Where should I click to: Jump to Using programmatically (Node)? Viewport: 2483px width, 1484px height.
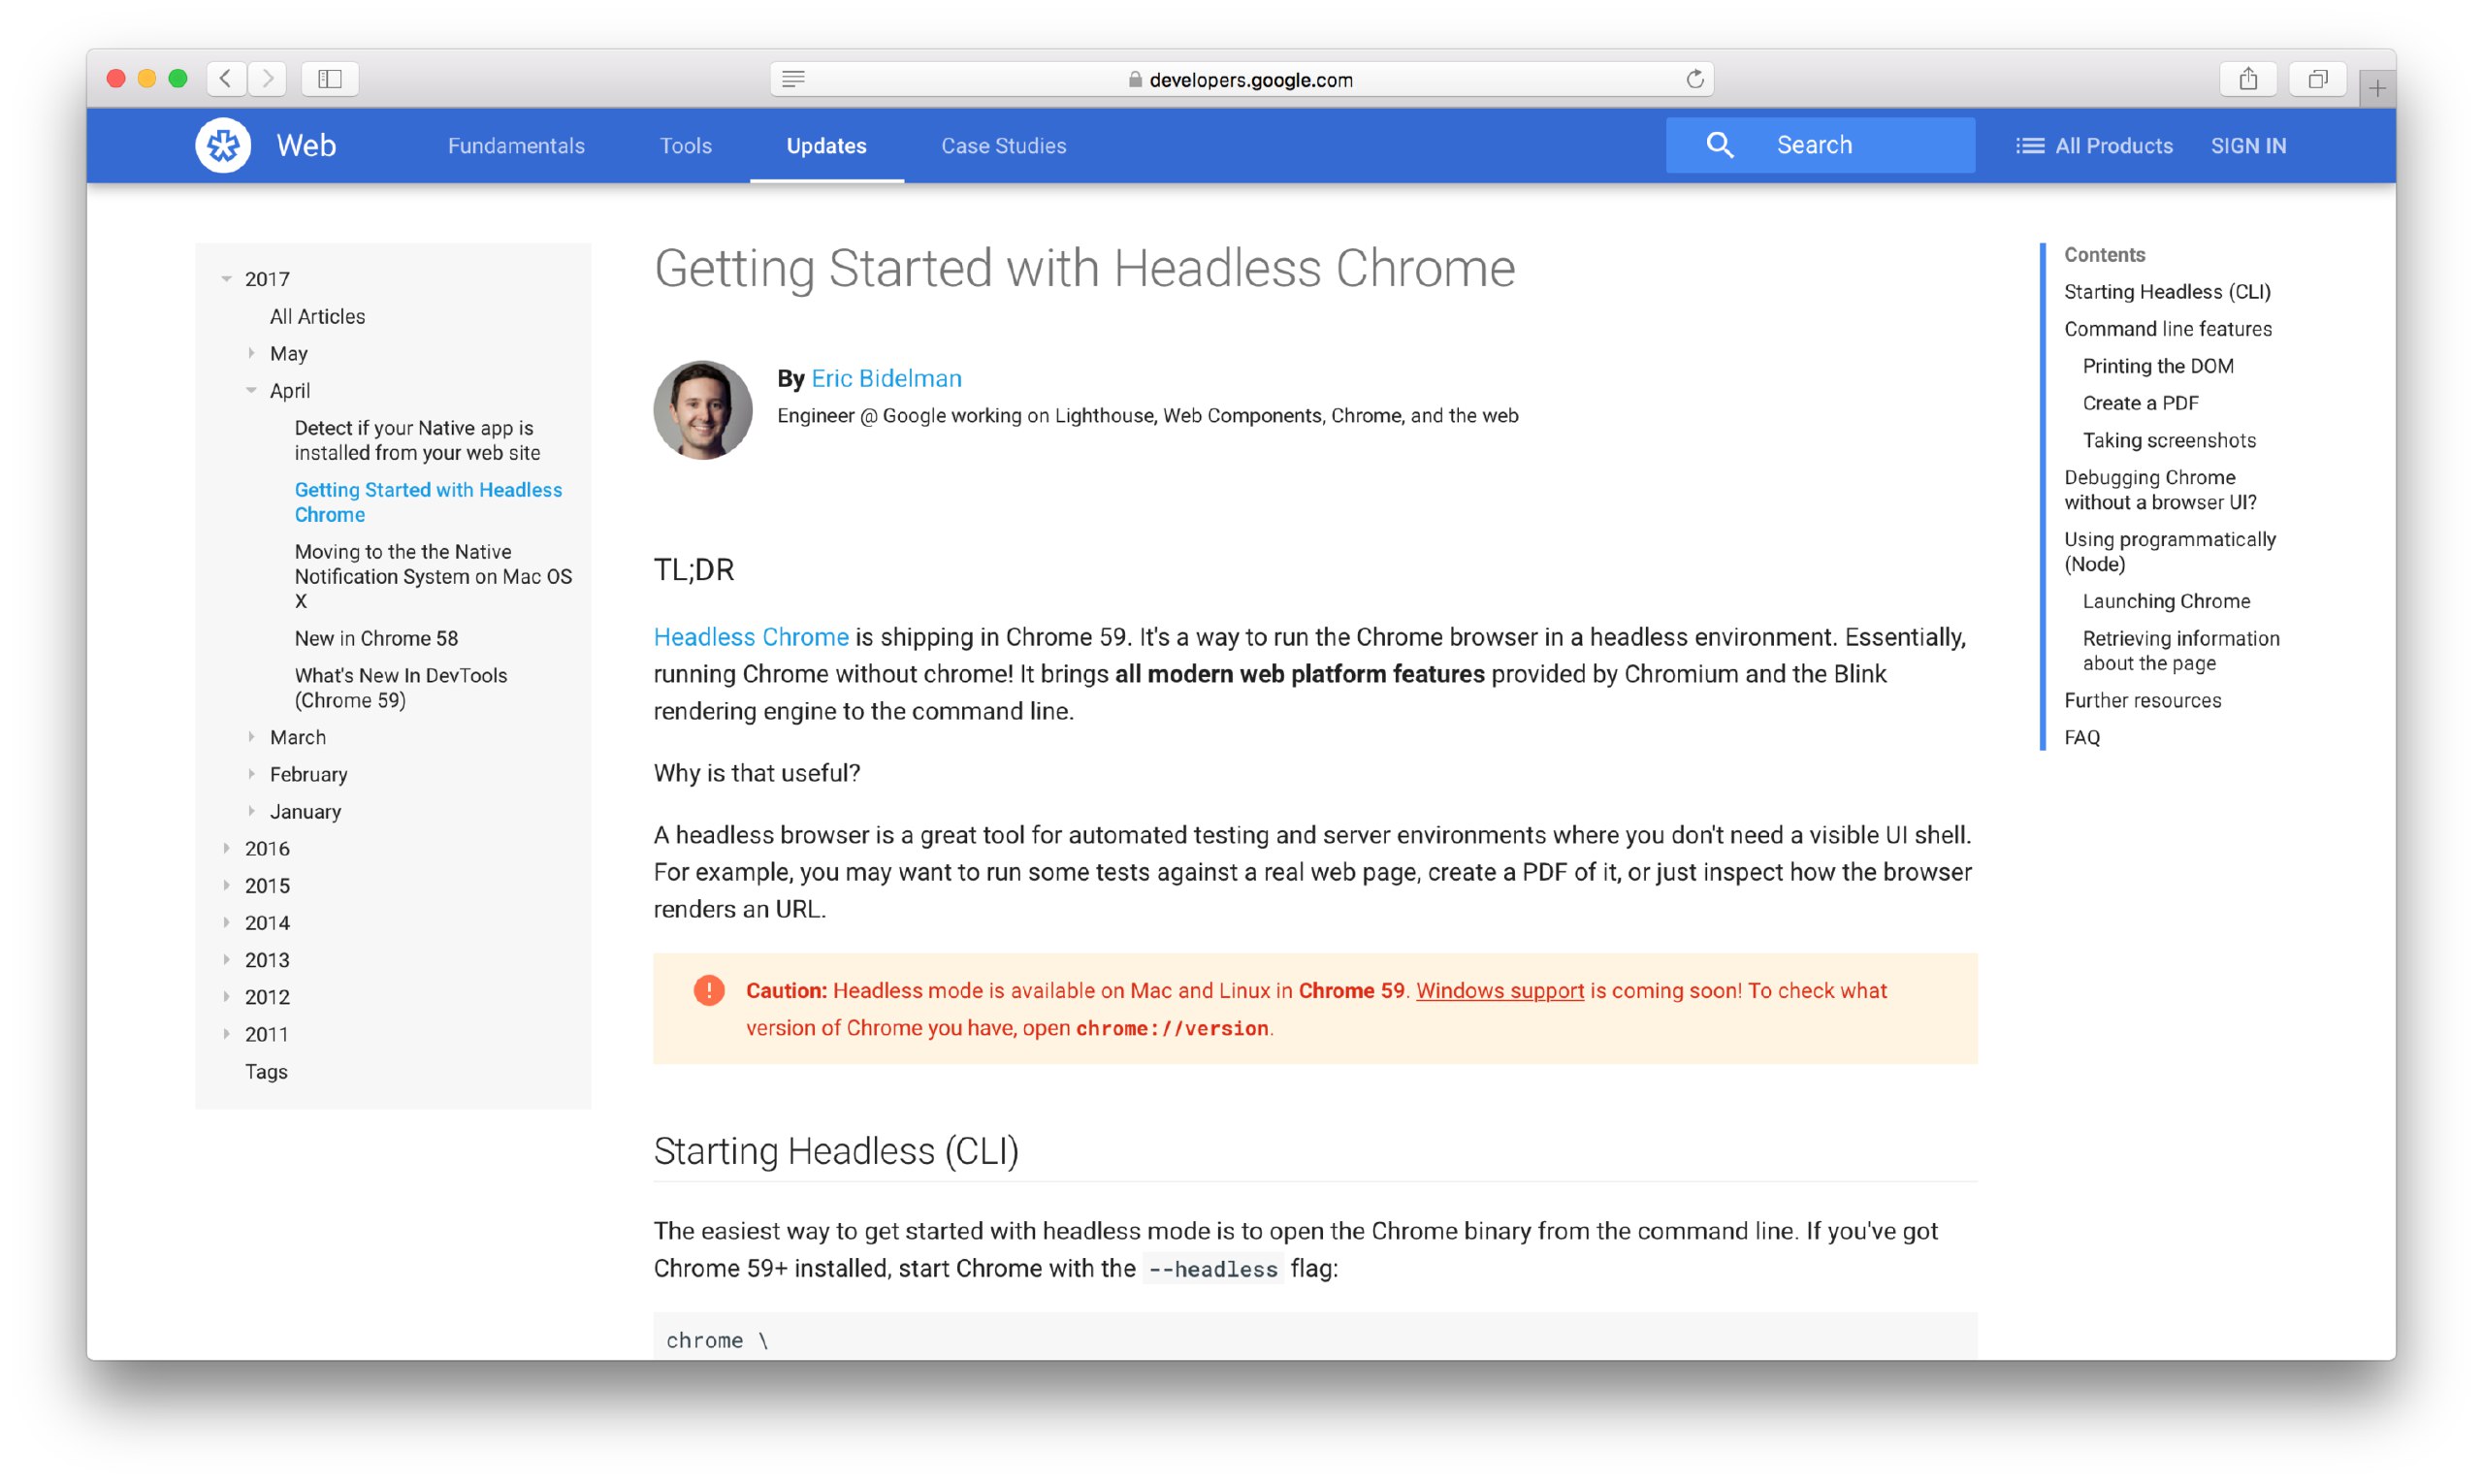[2169, 551]
